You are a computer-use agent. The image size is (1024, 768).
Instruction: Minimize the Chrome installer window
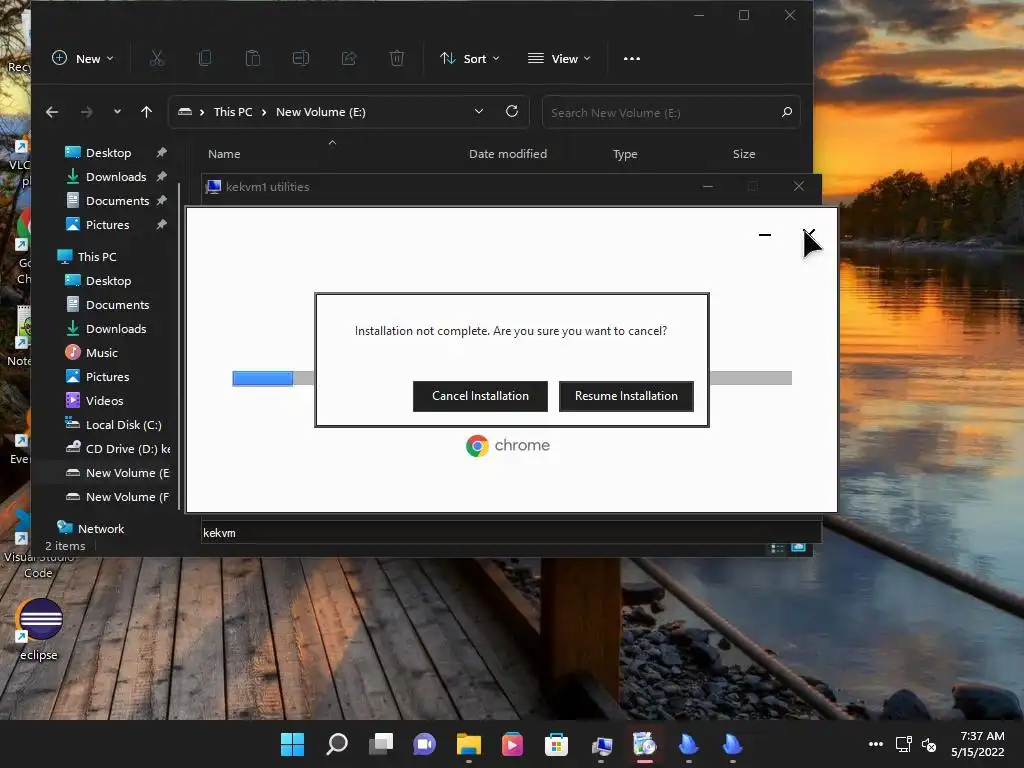[x=765, y=235]
